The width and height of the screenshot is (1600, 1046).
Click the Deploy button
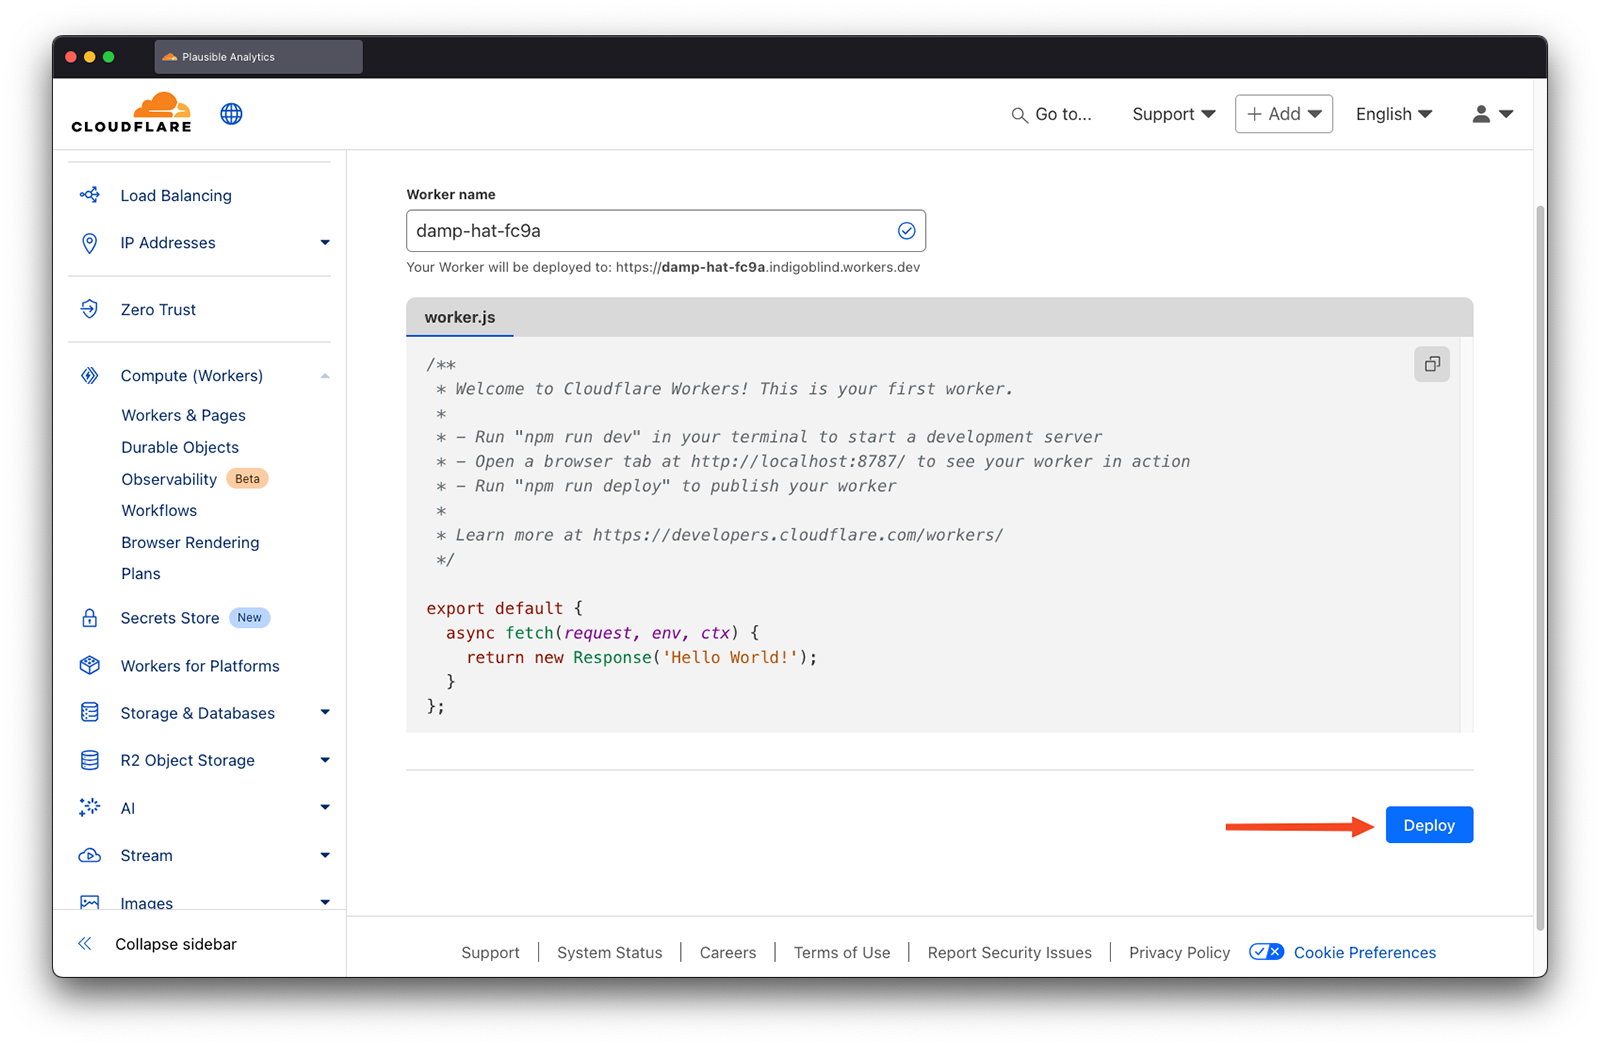coord(1428,824)
